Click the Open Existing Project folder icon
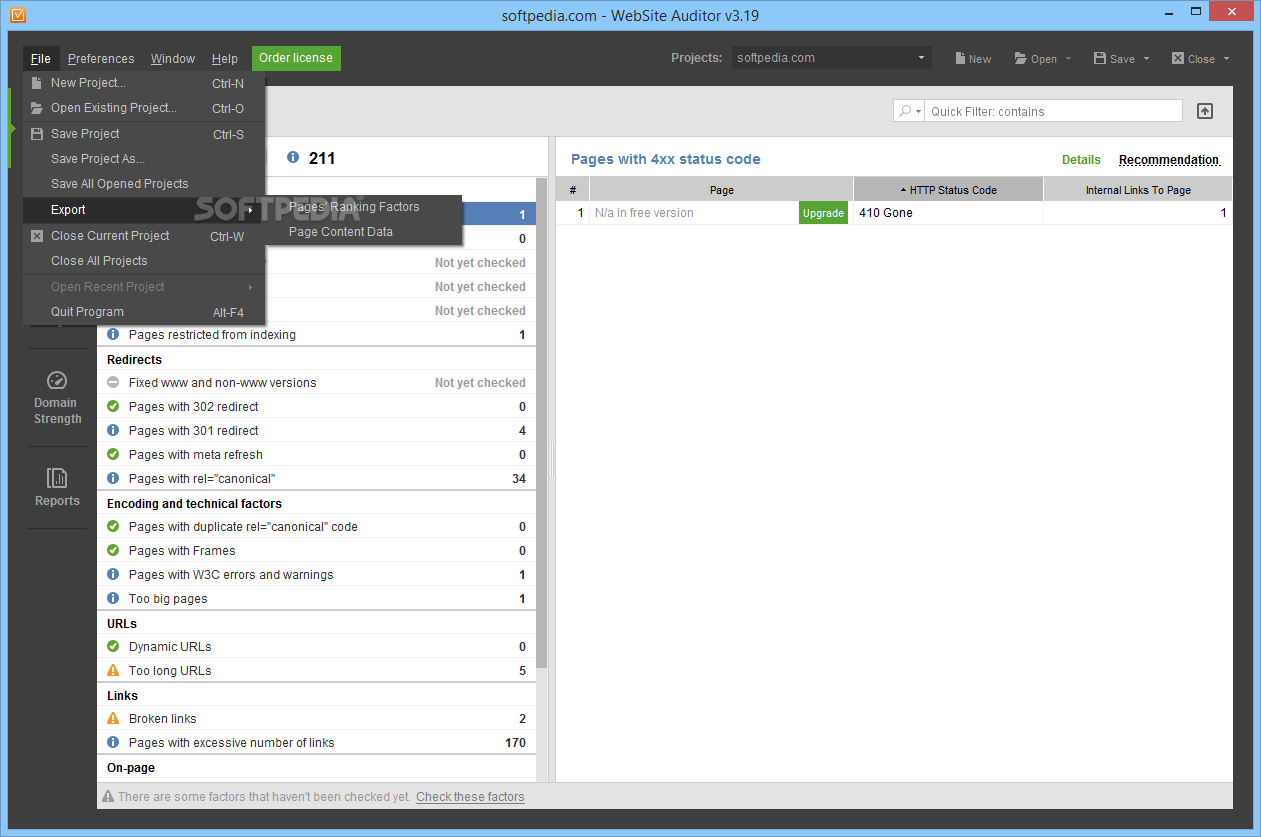 point(37,108)
